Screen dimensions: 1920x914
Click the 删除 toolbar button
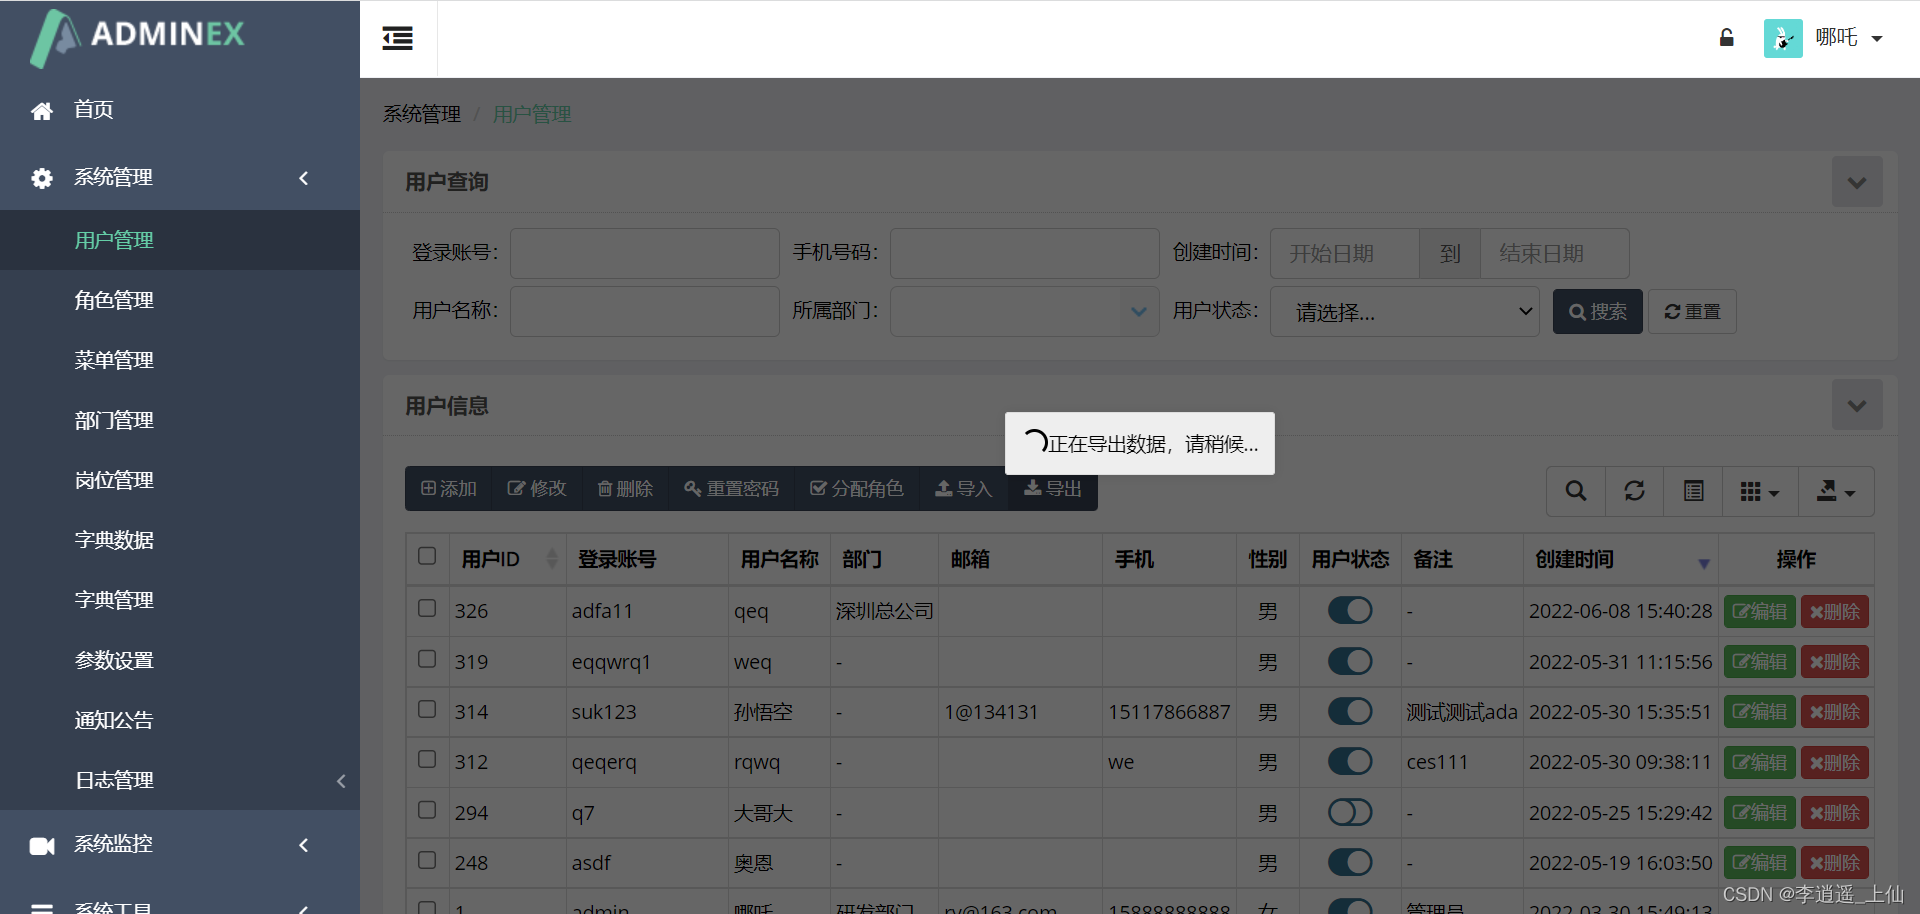click(625, 489)
